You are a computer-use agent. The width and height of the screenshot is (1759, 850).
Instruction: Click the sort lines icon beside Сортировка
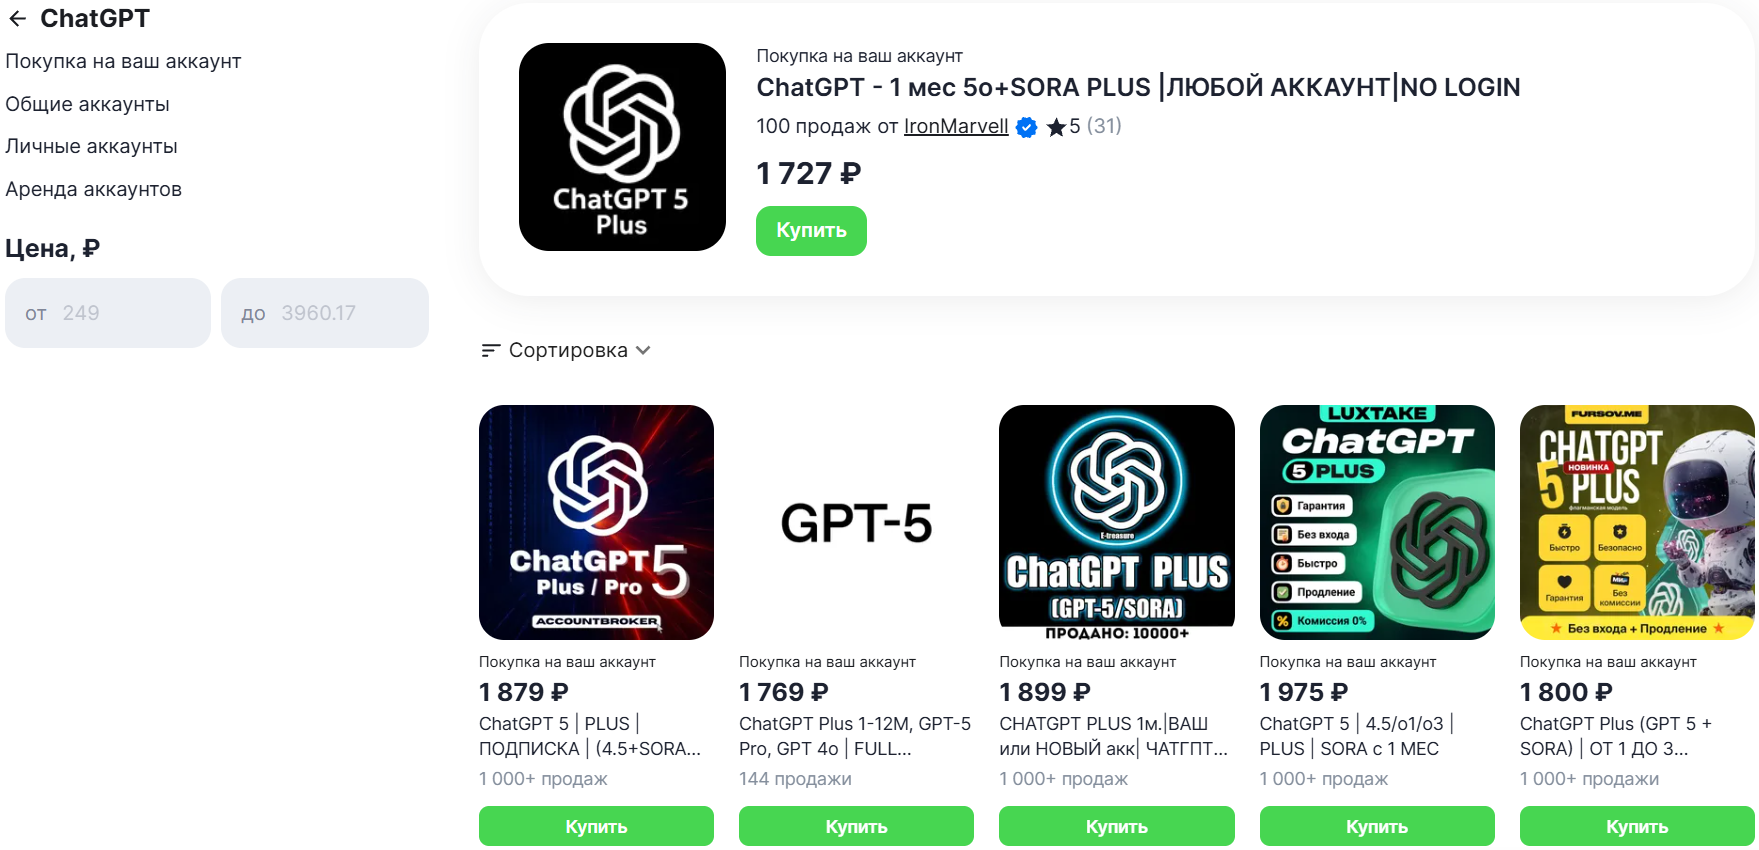[x=490, y=350]
